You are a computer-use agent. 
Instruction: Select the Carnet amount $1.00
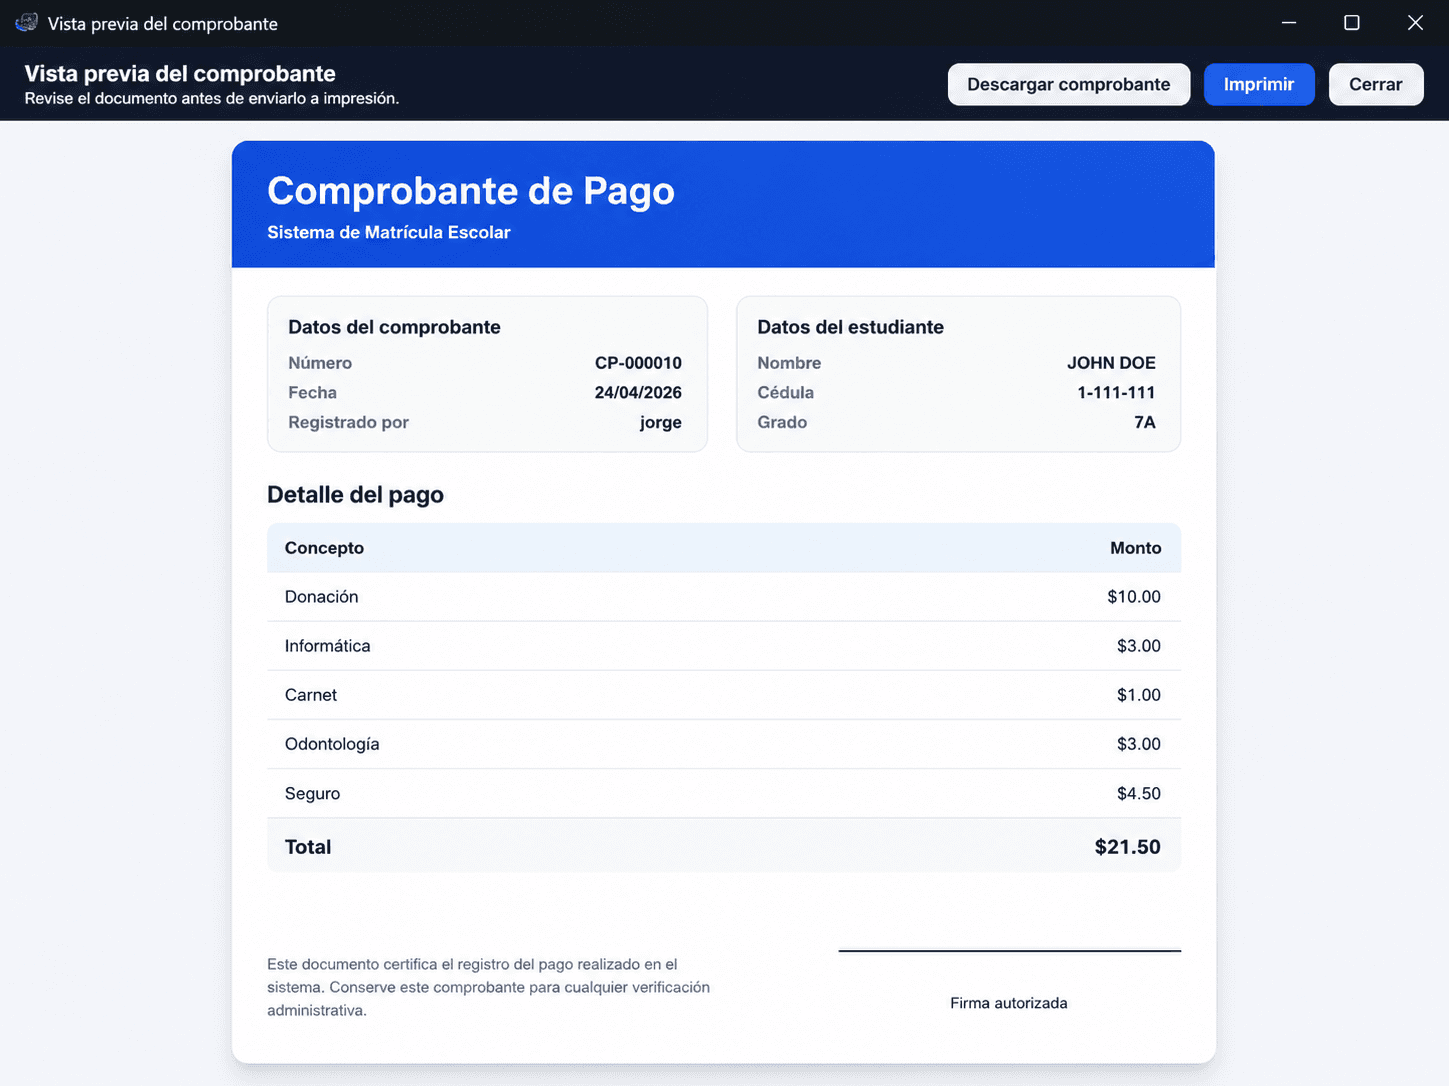[x=1139, y=695]
